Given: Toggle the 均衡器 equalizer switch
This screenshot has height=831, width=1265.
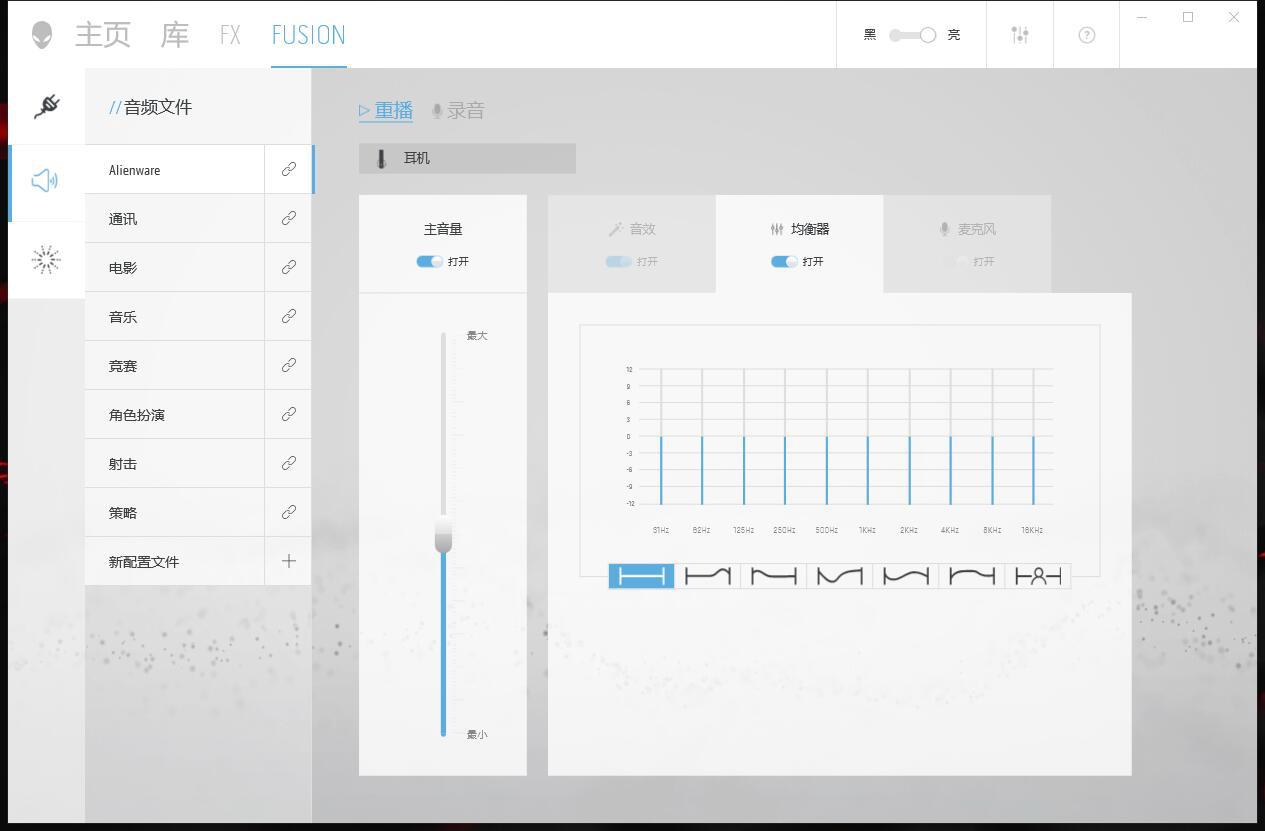Looking at the screenshot, I should (784, 261).
